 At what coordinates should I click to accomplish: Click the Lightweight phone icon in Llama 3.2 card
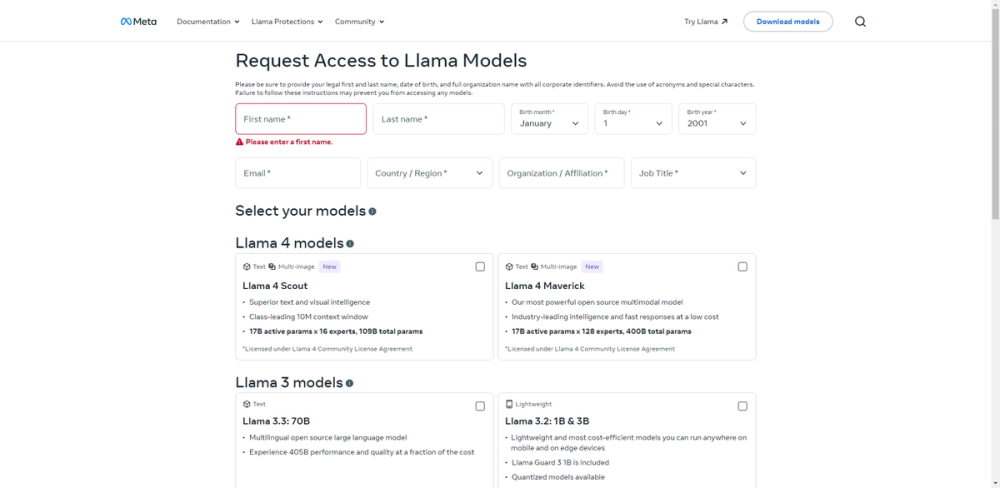[509, 404]
